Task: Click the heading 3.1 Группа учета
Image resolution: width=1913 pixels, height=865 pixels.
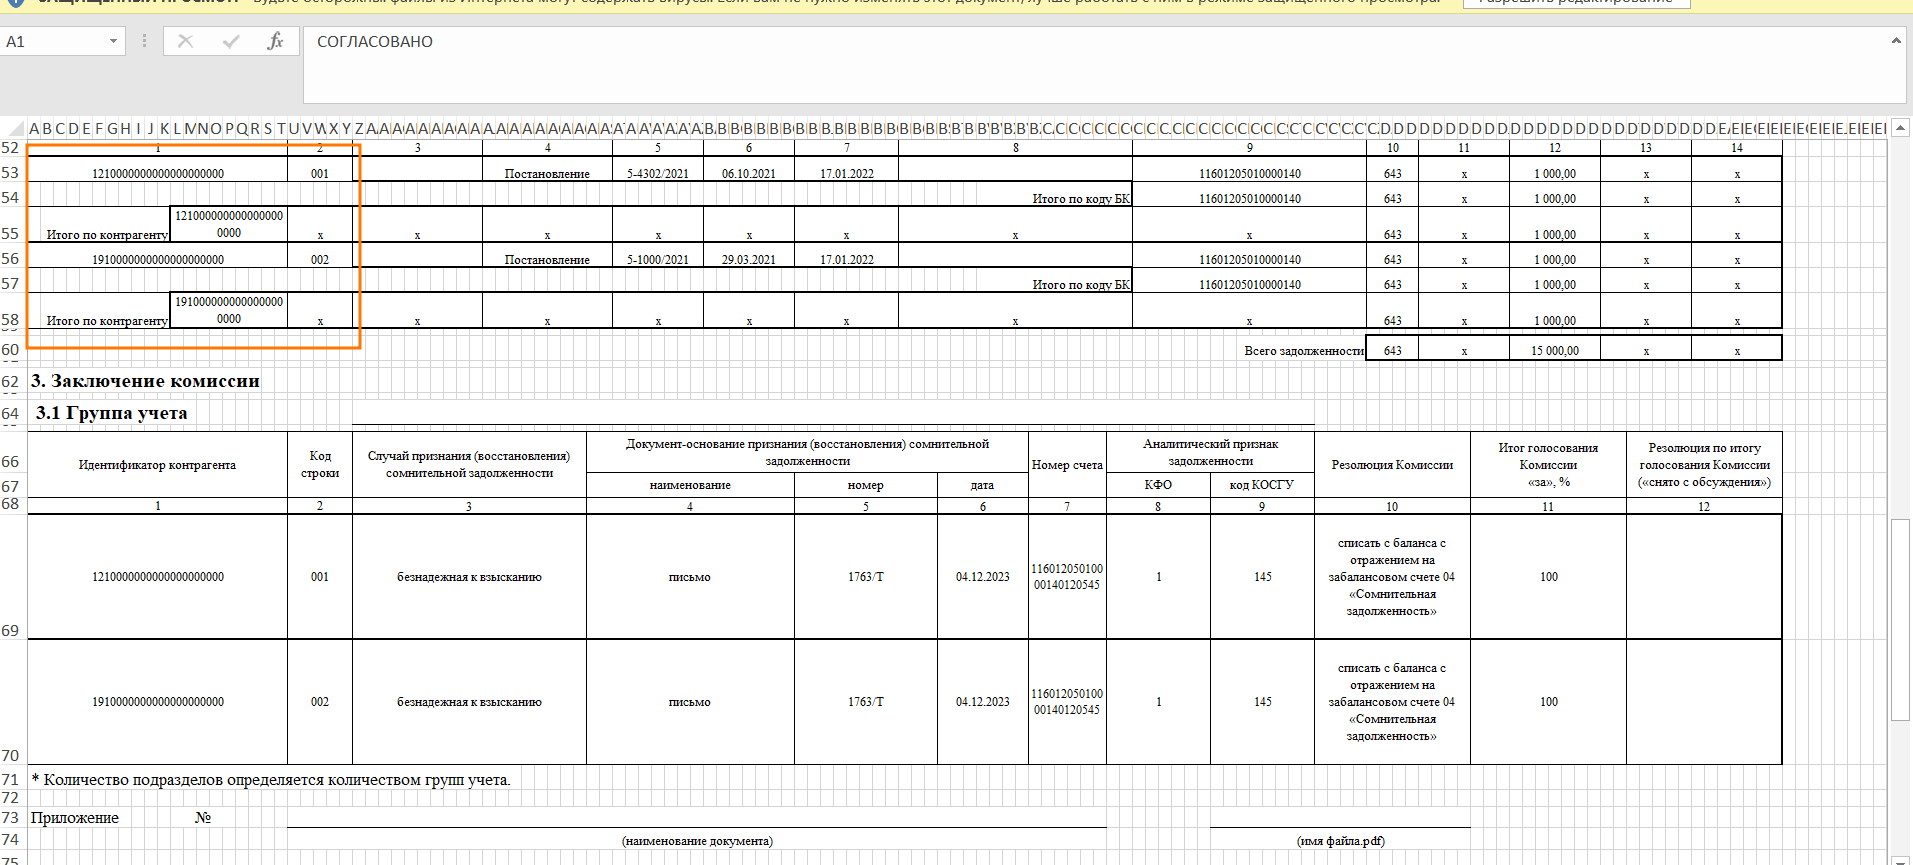Action: (111, 413)
